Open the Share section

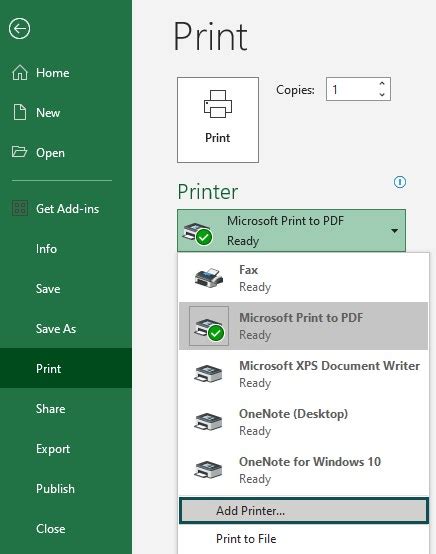[66, 408]
